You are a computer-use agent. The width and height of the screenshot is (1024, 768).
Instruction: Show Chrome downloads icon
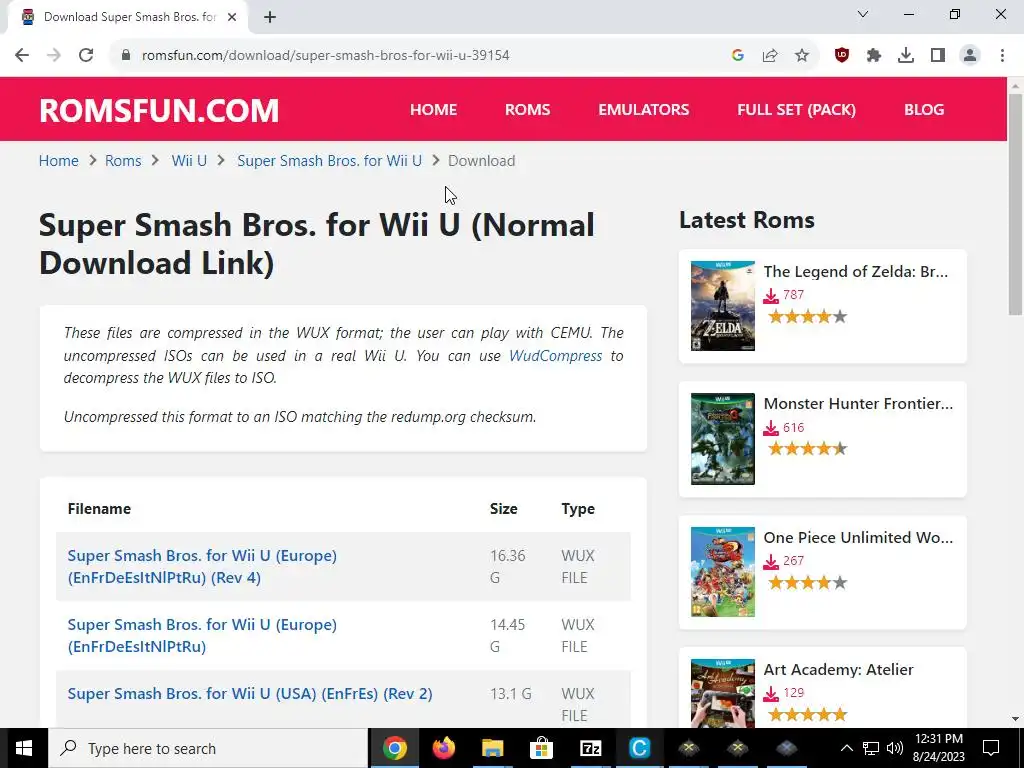click(x=906, y=56)
